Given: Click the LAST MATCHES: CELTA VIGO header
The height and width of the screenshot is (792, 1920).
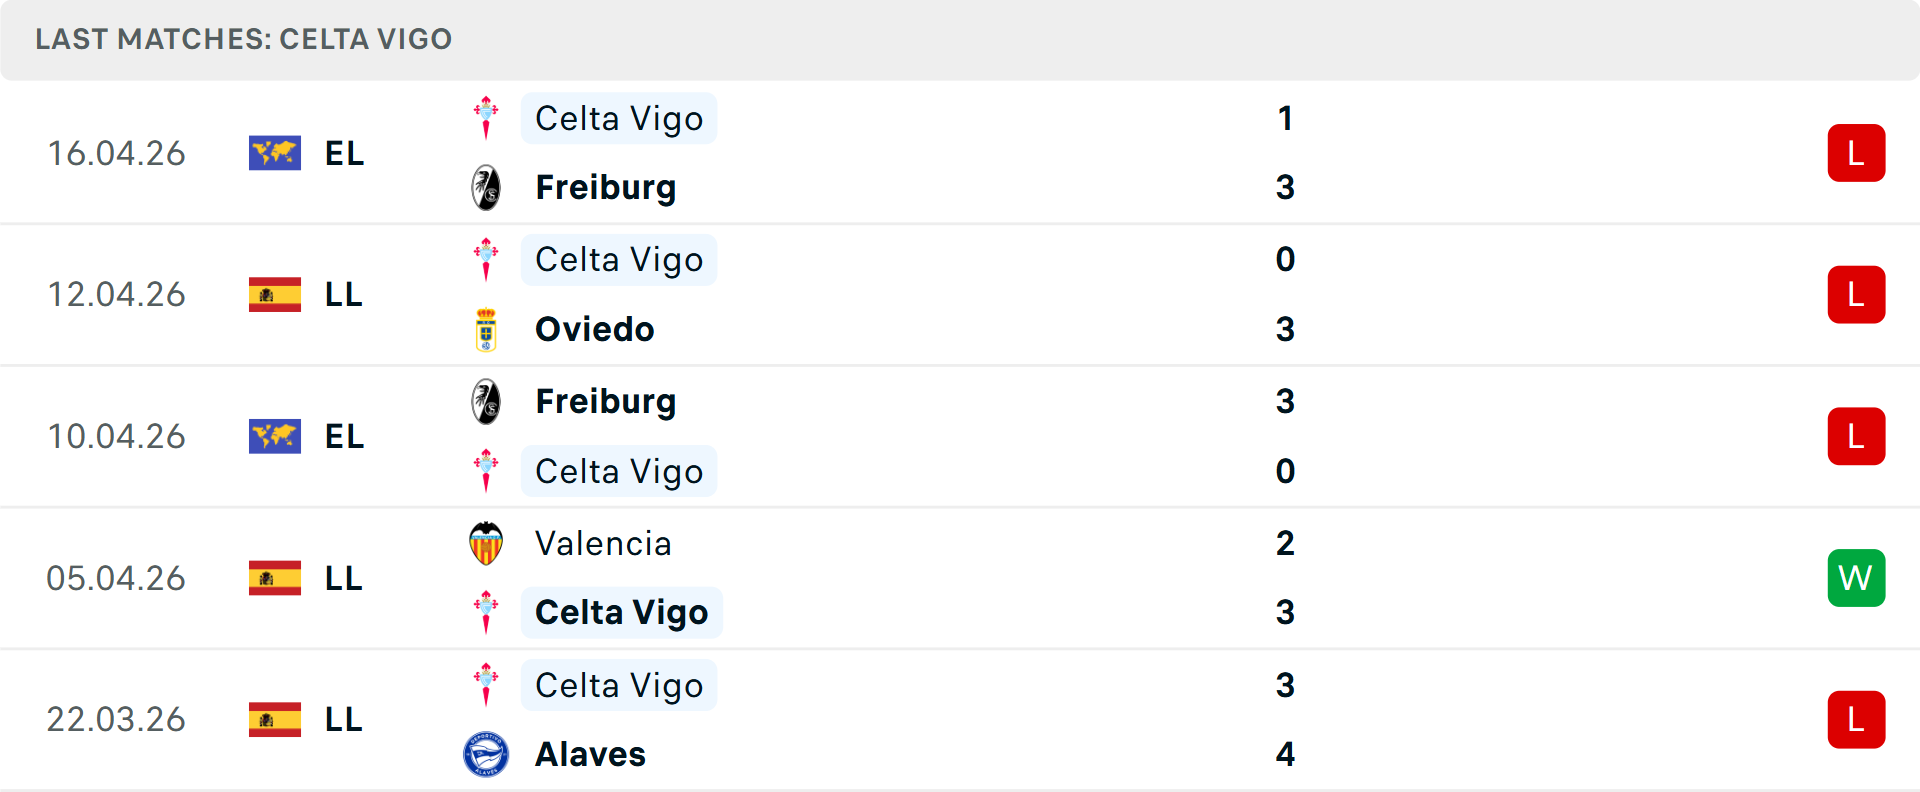Looking at the screenshot, I should pos(243,39).
